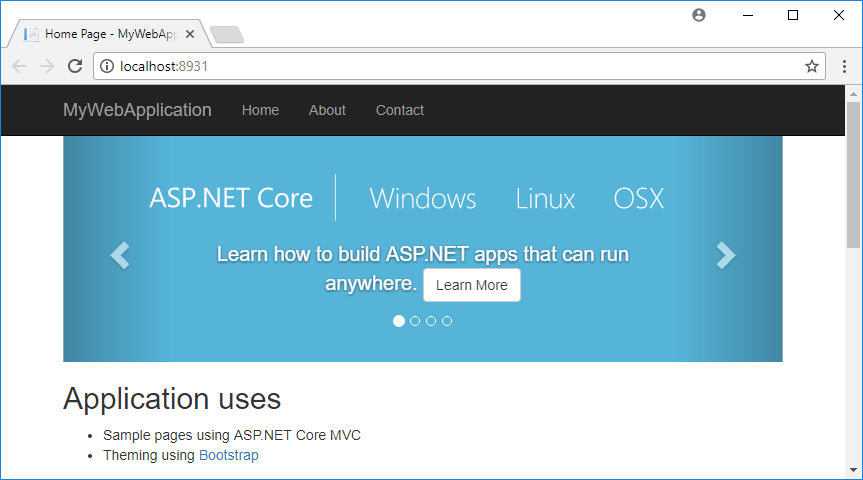Click the scrollbar up arrow
863x480 pixels.
[x=854, y=94]
